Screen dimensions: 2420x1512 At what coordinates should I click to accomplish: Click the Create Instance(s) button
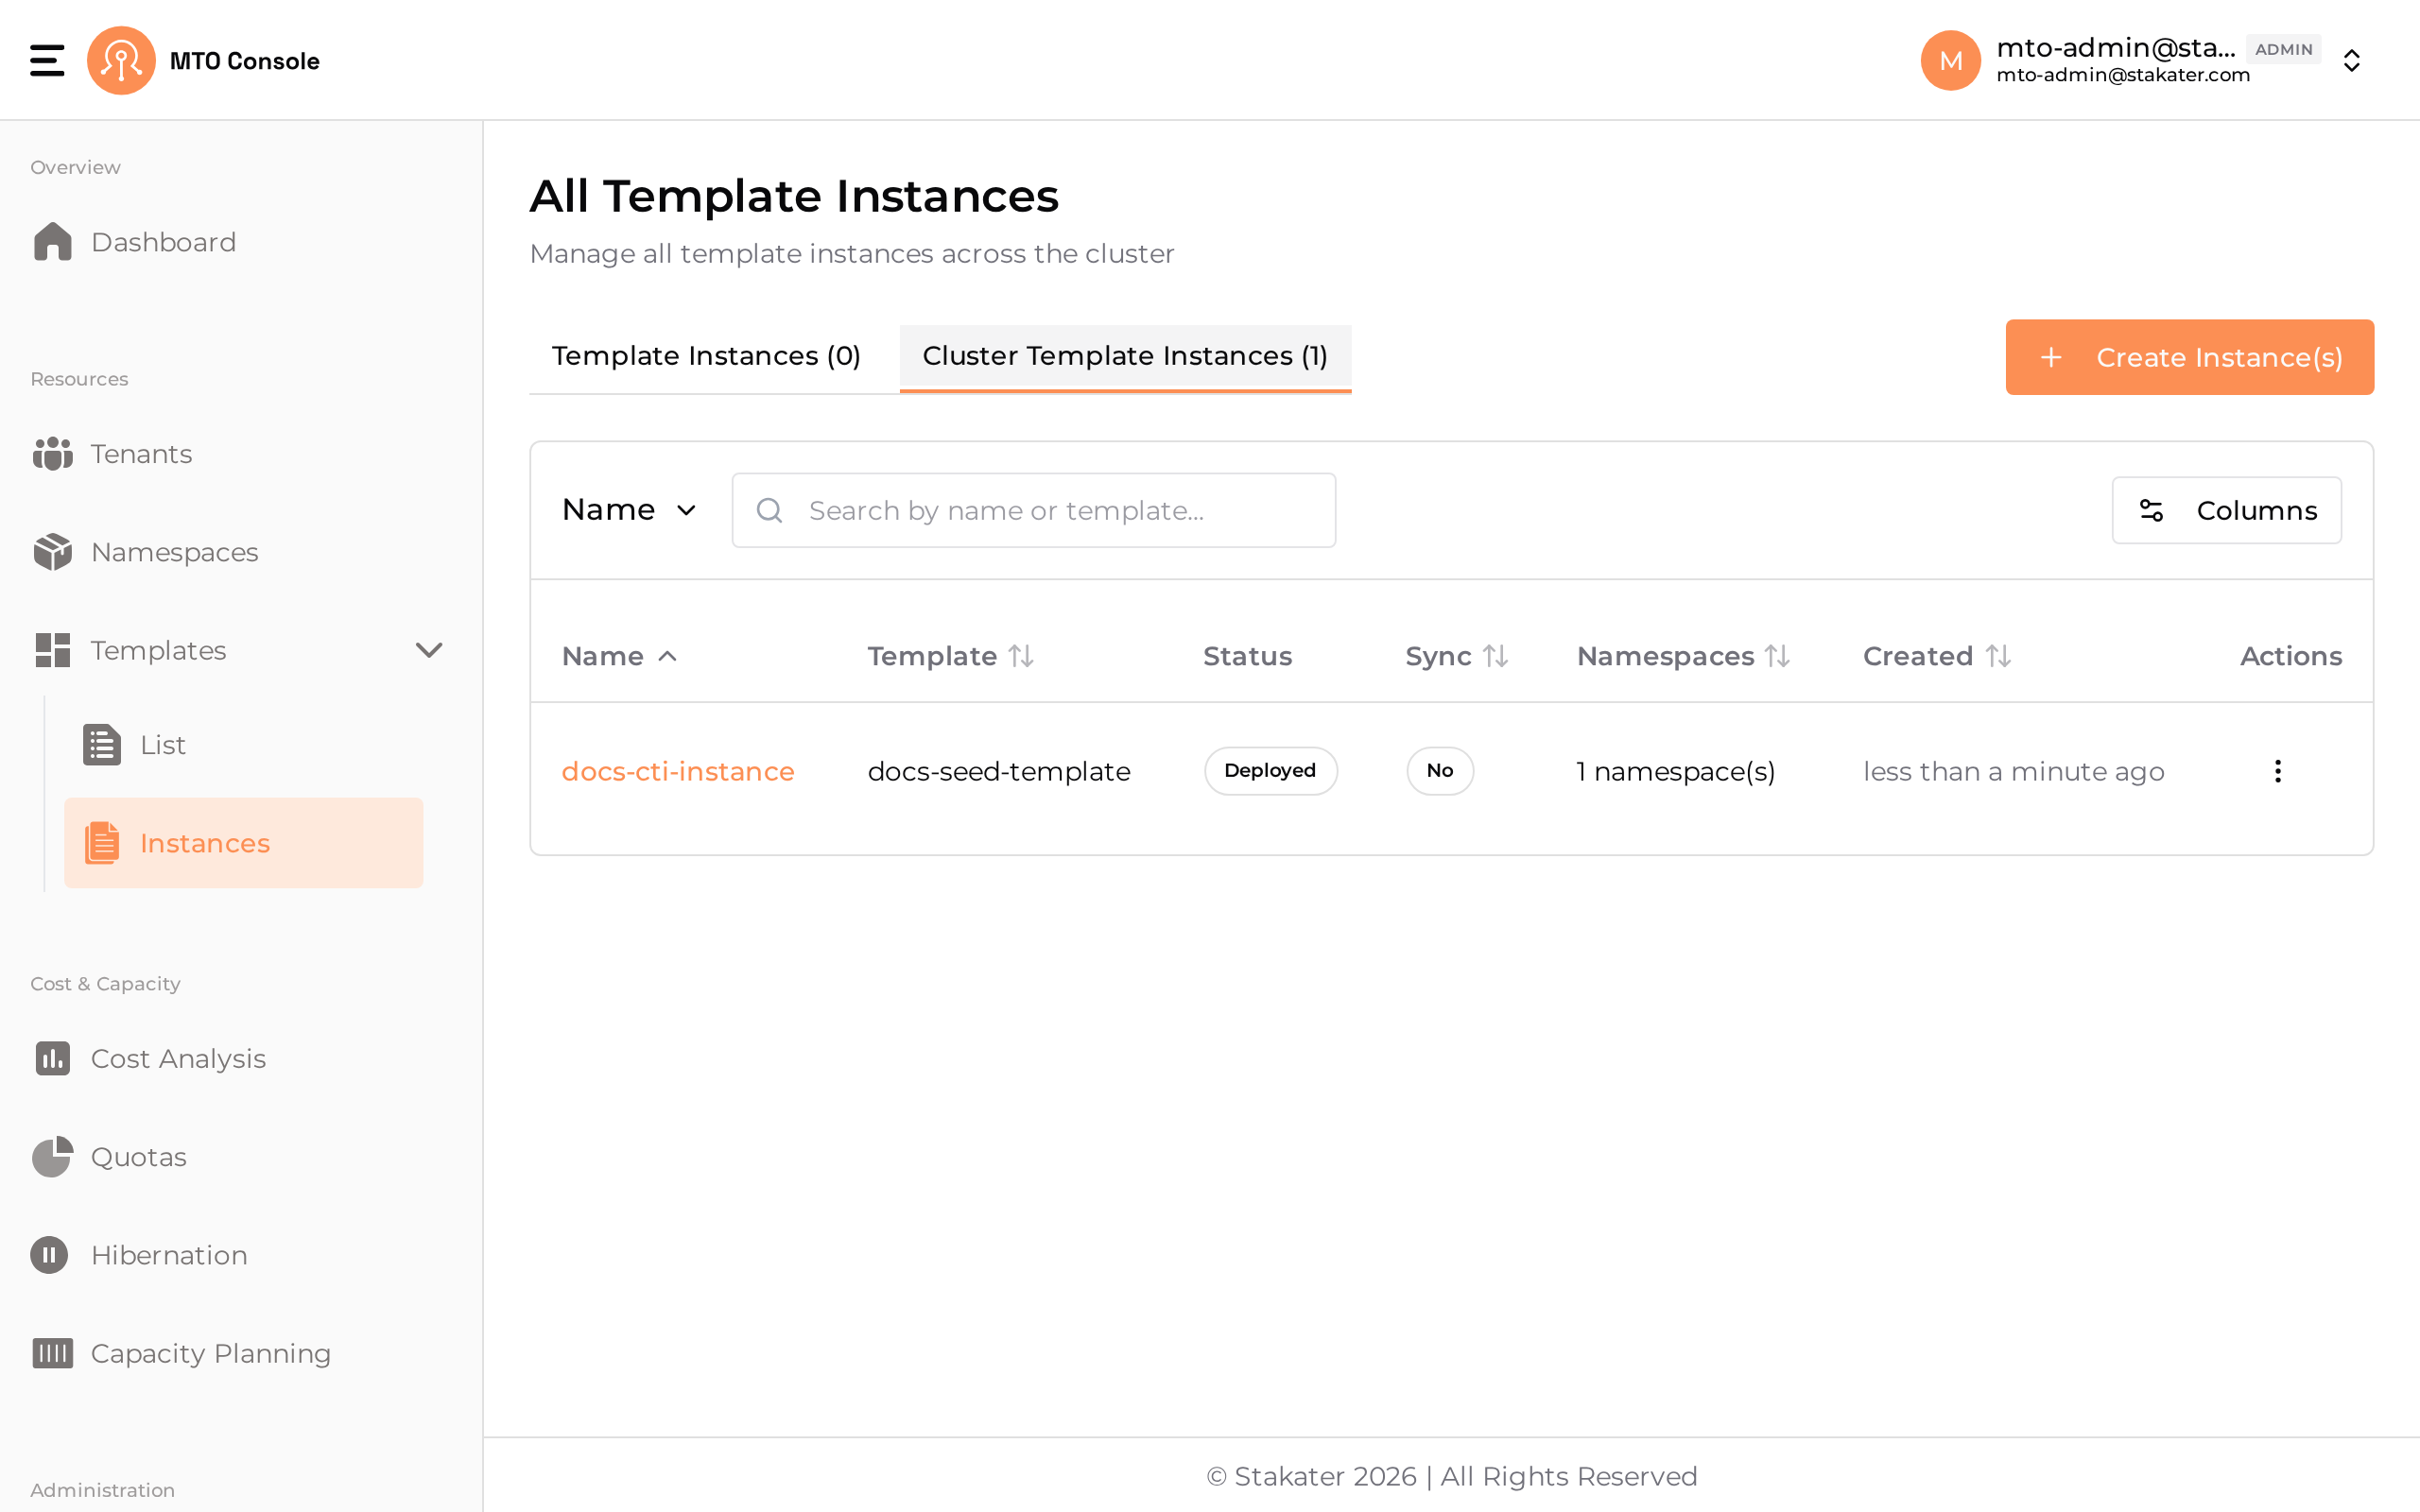(x=2189, y=357)
